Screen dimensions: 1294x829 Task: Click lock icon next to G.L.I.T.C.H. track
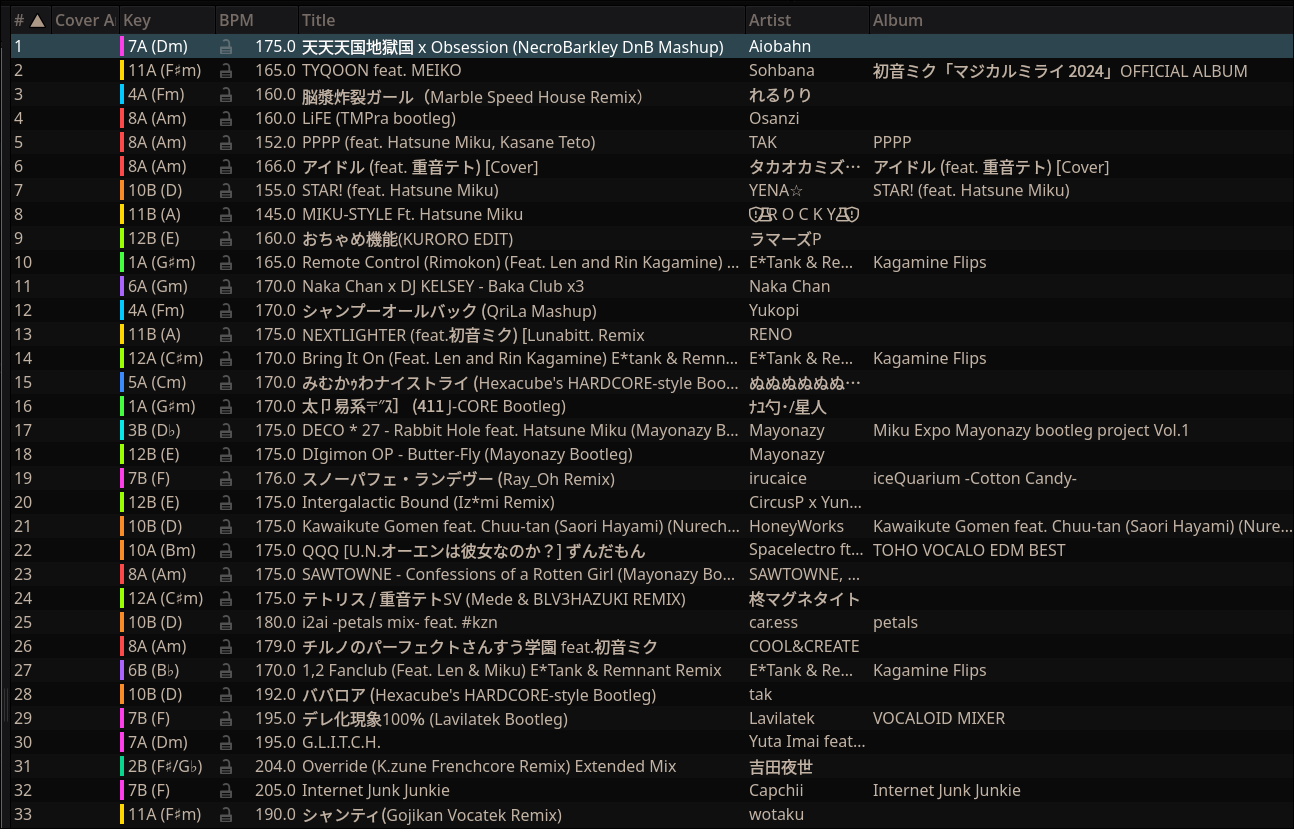tap(226, 743)
